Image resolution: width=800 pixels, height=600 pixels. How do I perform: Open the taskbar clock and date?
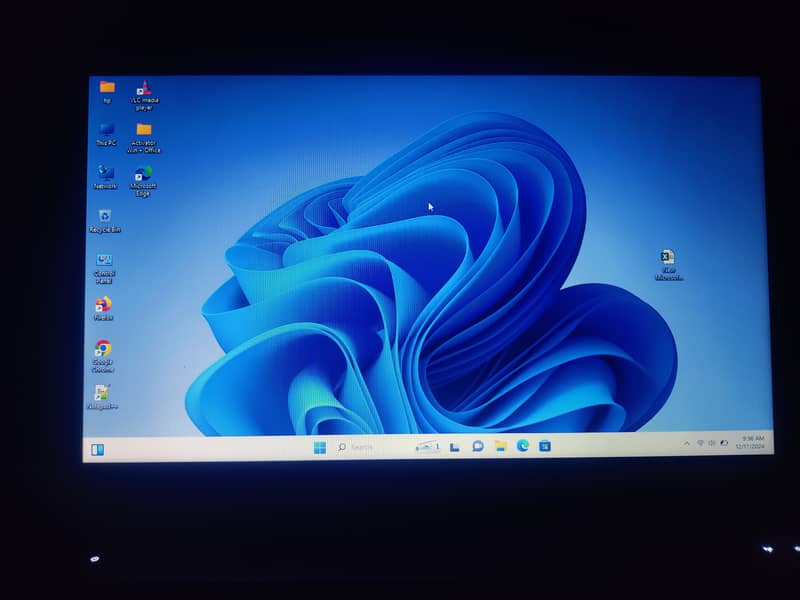tap(753, 442)
